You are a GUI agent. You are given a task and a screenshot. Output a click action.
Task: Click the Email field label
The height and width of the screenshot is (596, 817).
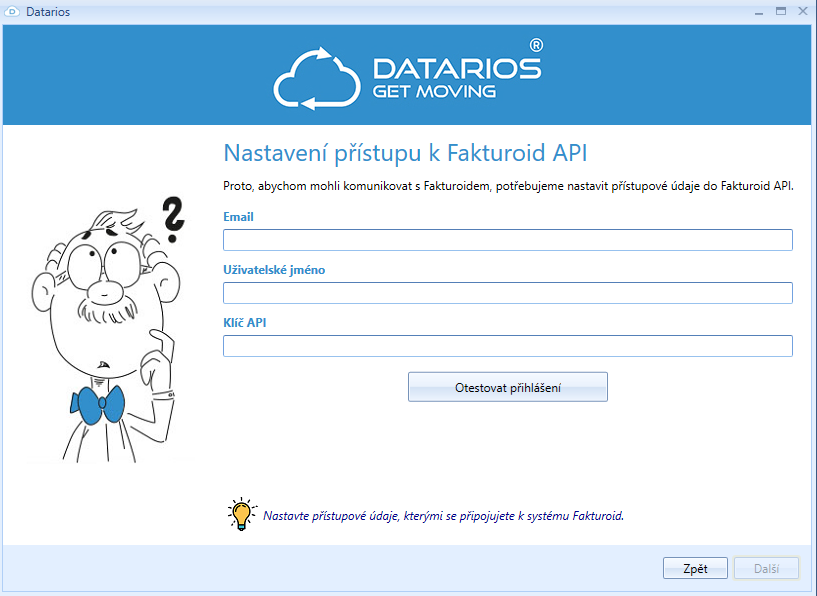238,216
